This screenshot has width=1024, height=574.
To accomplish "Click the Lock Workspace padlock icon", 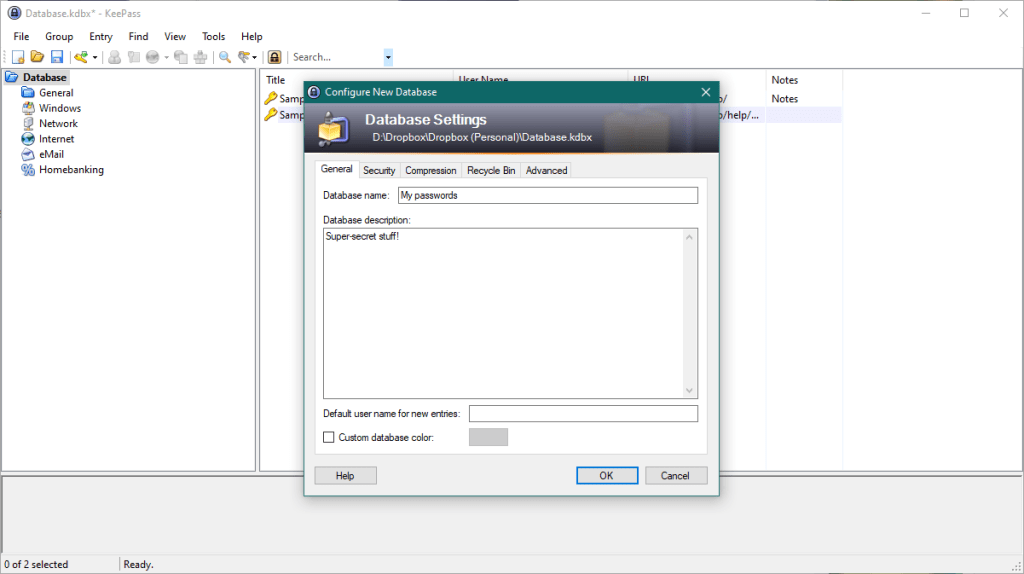I will 274,57.
